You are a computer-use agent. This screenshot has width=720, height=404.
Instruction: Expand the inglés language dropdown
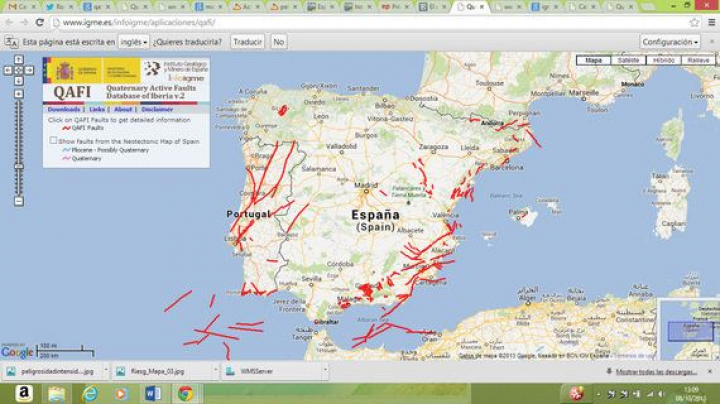(133, 42)
